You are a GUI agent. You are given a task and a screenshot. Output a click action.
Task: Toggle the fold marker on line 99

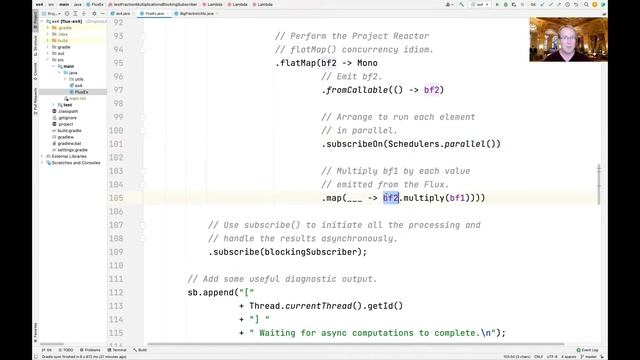(143, 117)
